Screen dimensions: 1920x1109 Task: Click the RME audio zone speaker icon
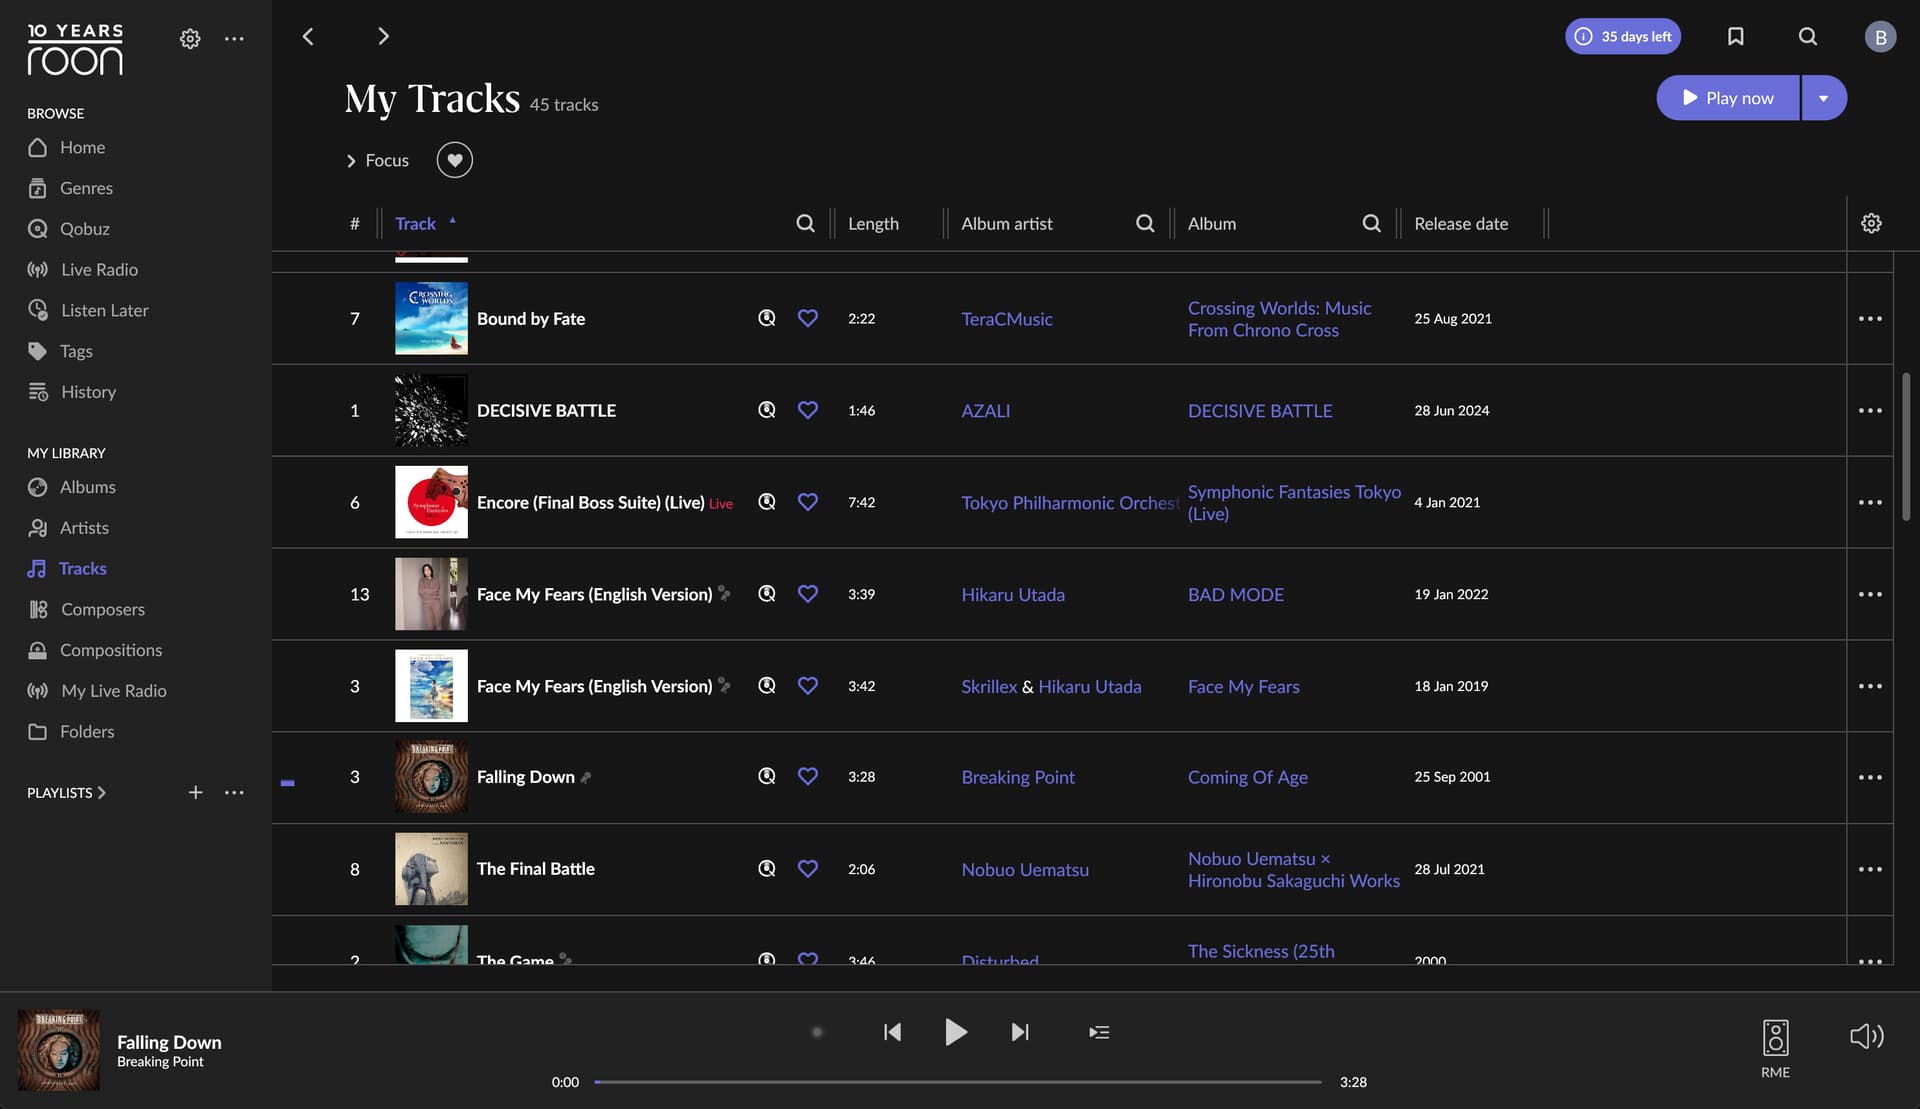tap(1775, 1039)
